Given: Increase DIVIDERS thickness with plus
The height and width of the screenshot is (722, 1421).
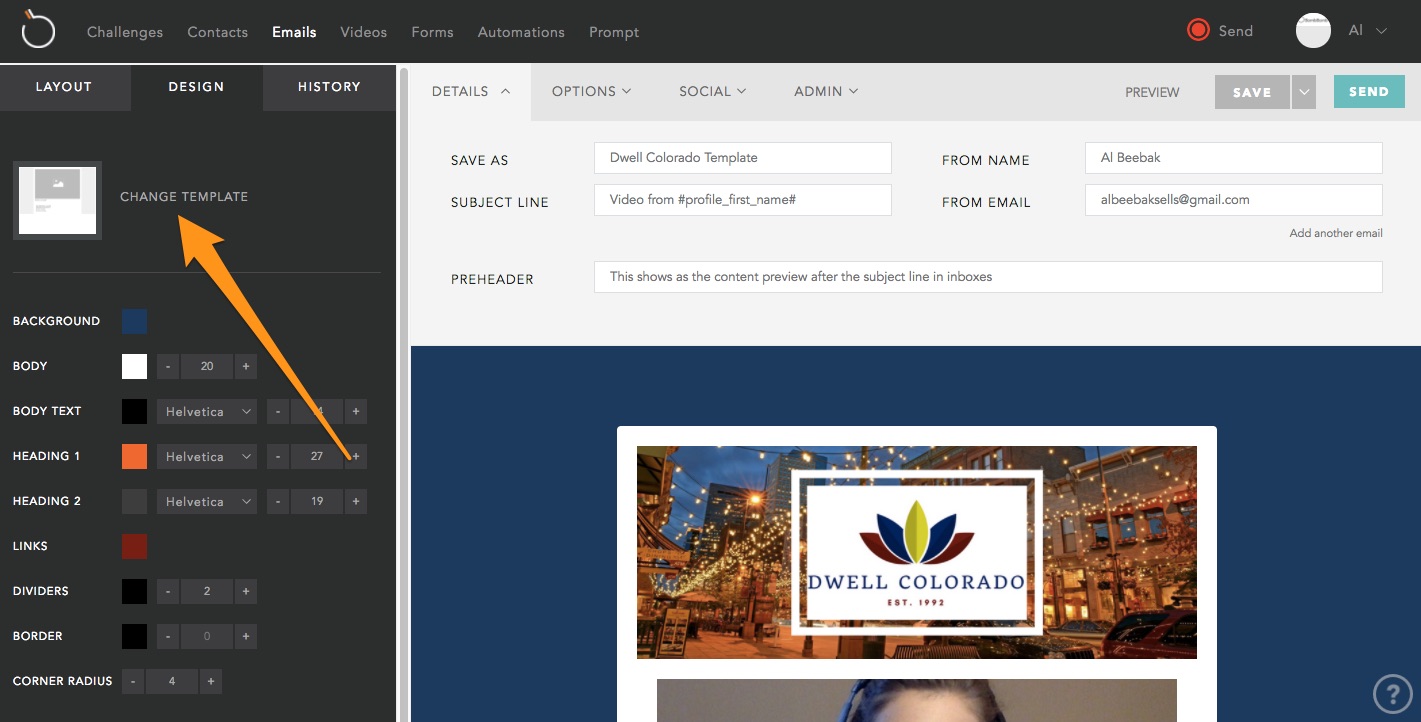Looking at the screenshot, I should pyautogui.click(x=246, y=591).
